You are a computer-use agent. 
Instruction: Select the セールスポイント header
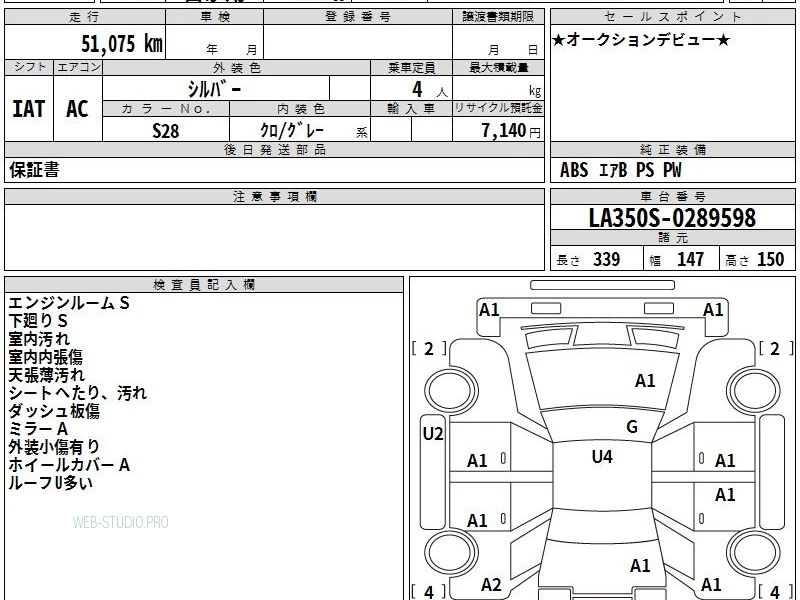click(672, 17)
